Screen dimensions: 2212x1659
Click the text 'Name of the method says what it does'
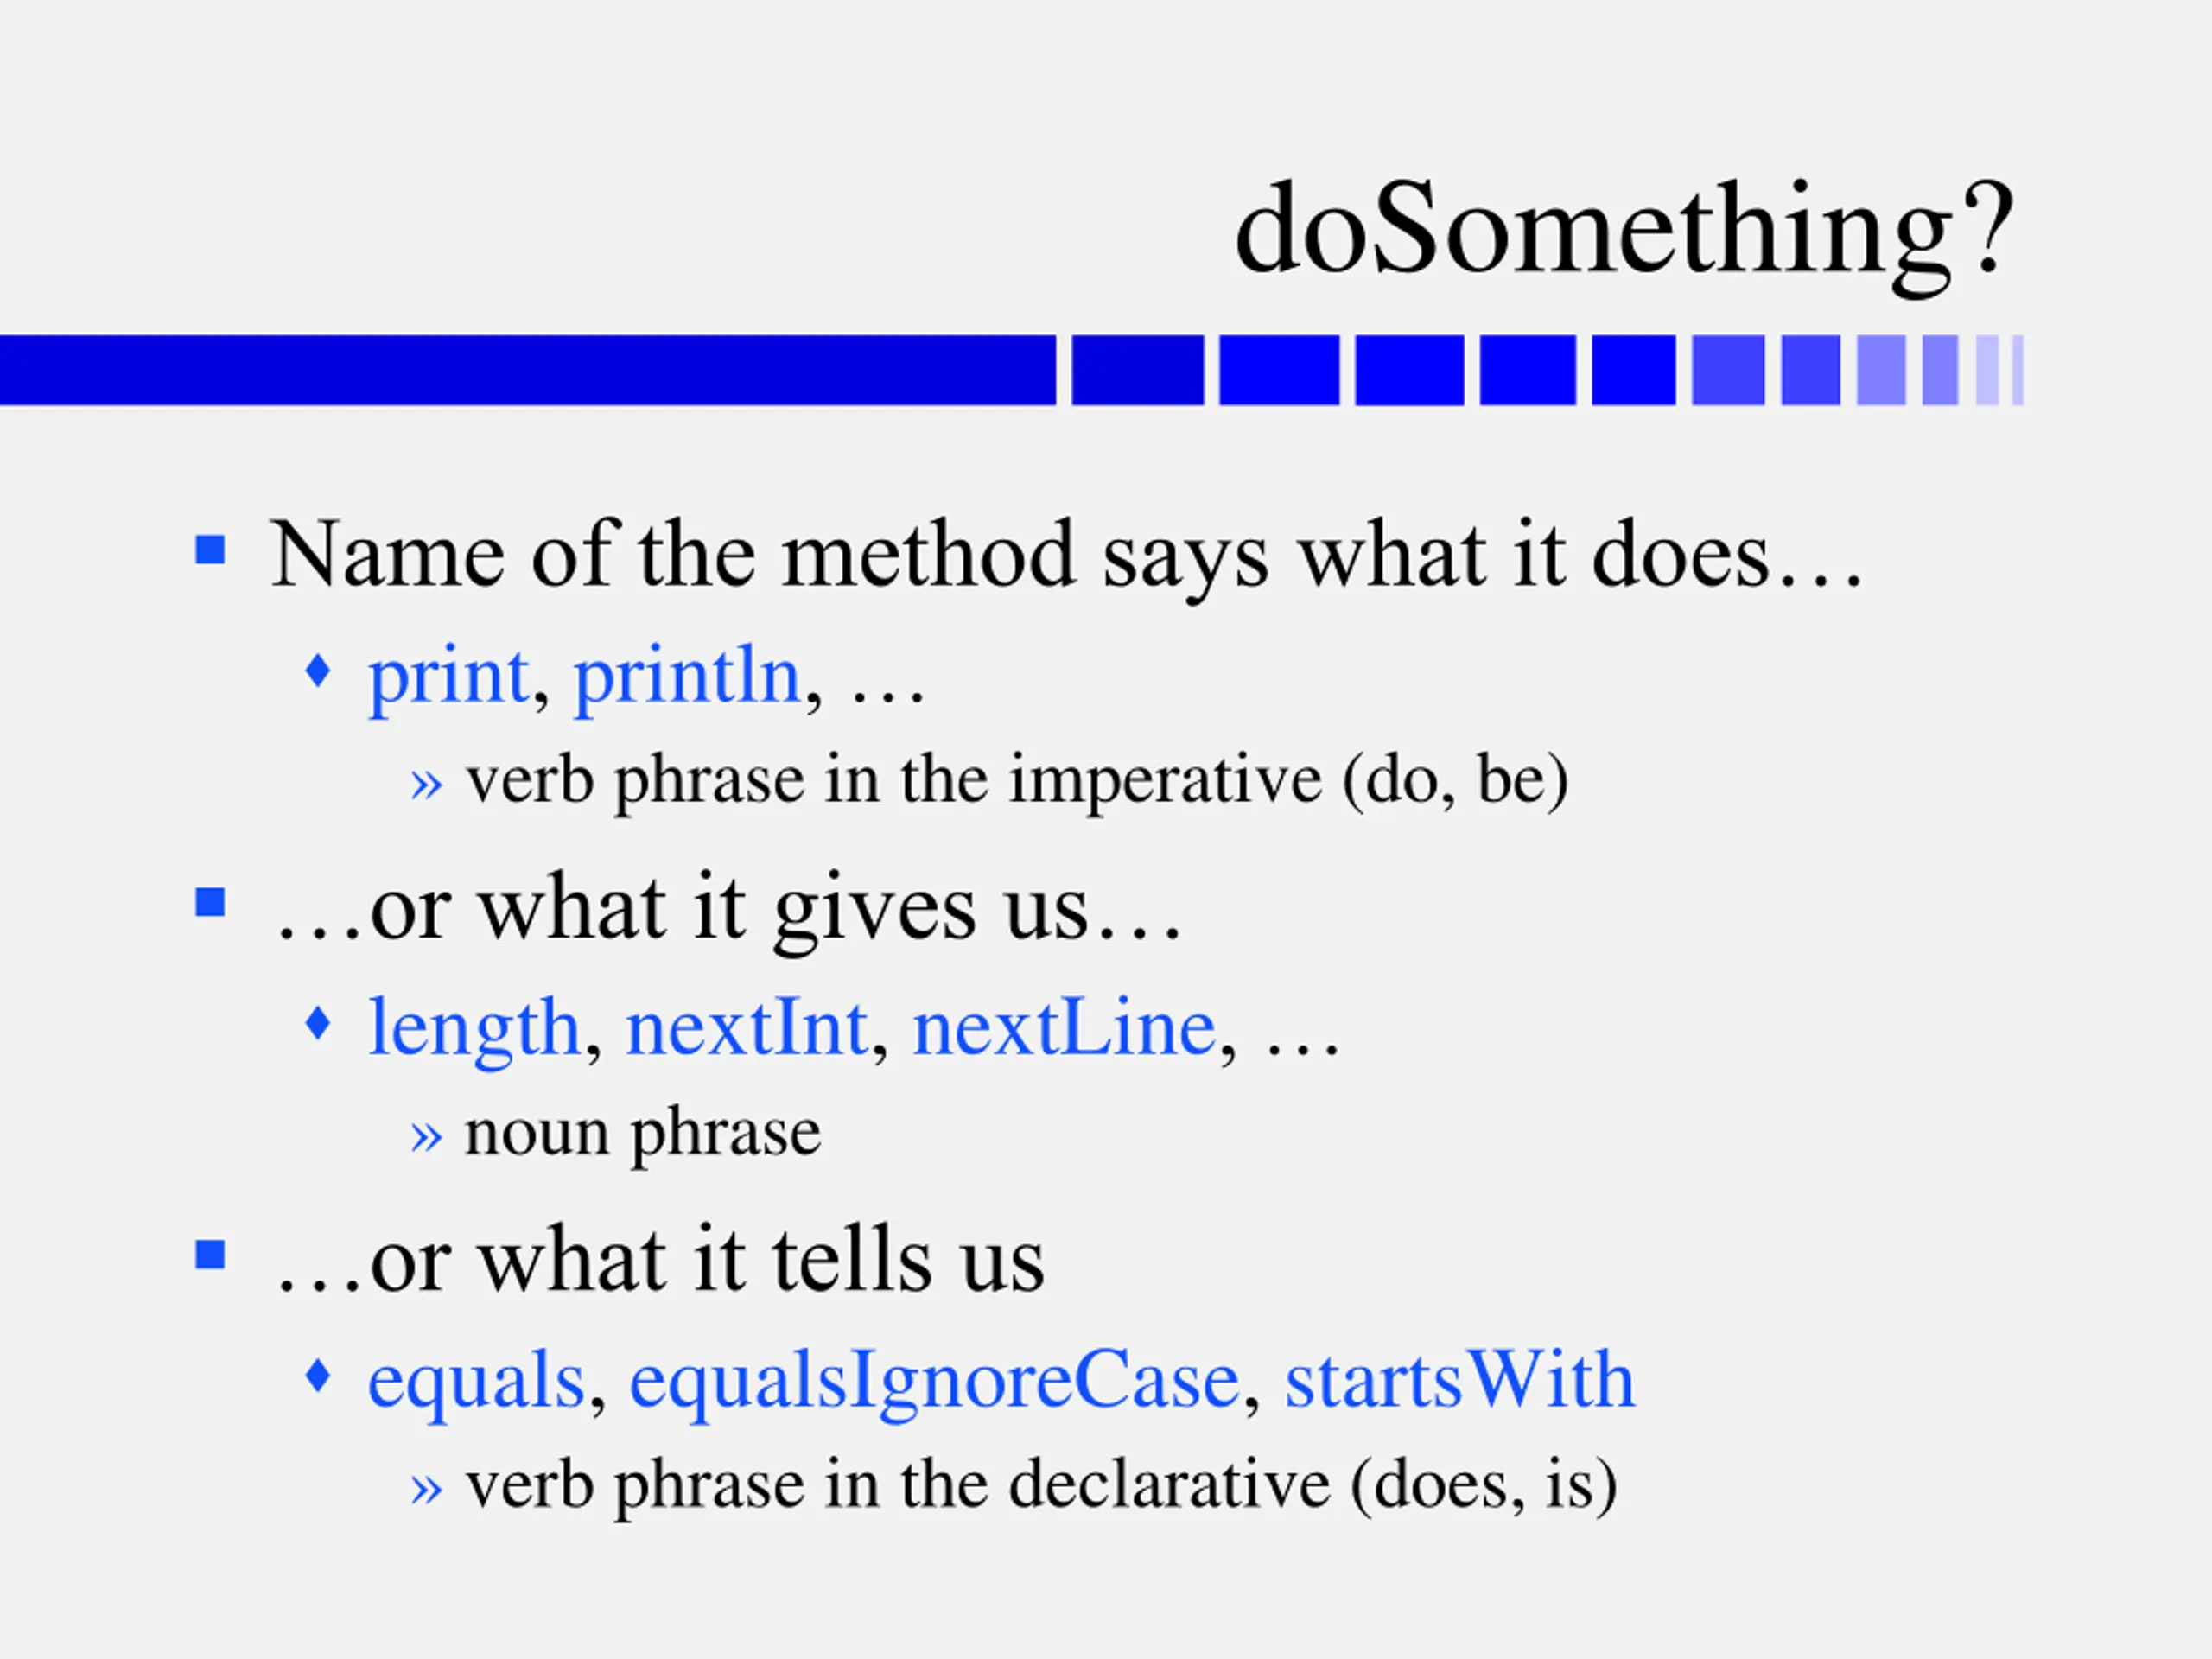click(1020, 556)
